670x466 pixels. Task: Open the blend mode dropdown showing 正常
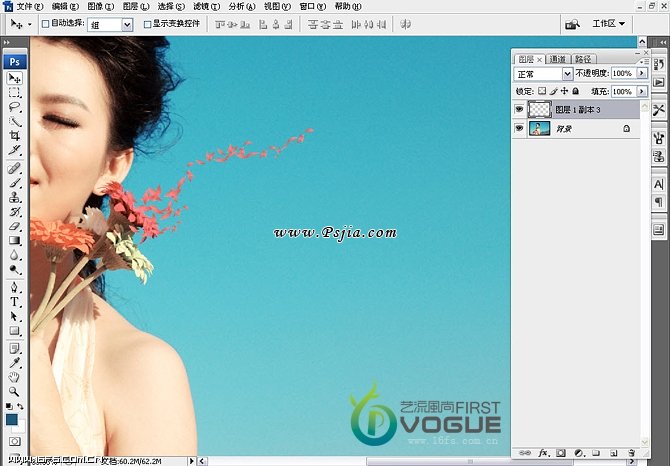coord(543,74)
